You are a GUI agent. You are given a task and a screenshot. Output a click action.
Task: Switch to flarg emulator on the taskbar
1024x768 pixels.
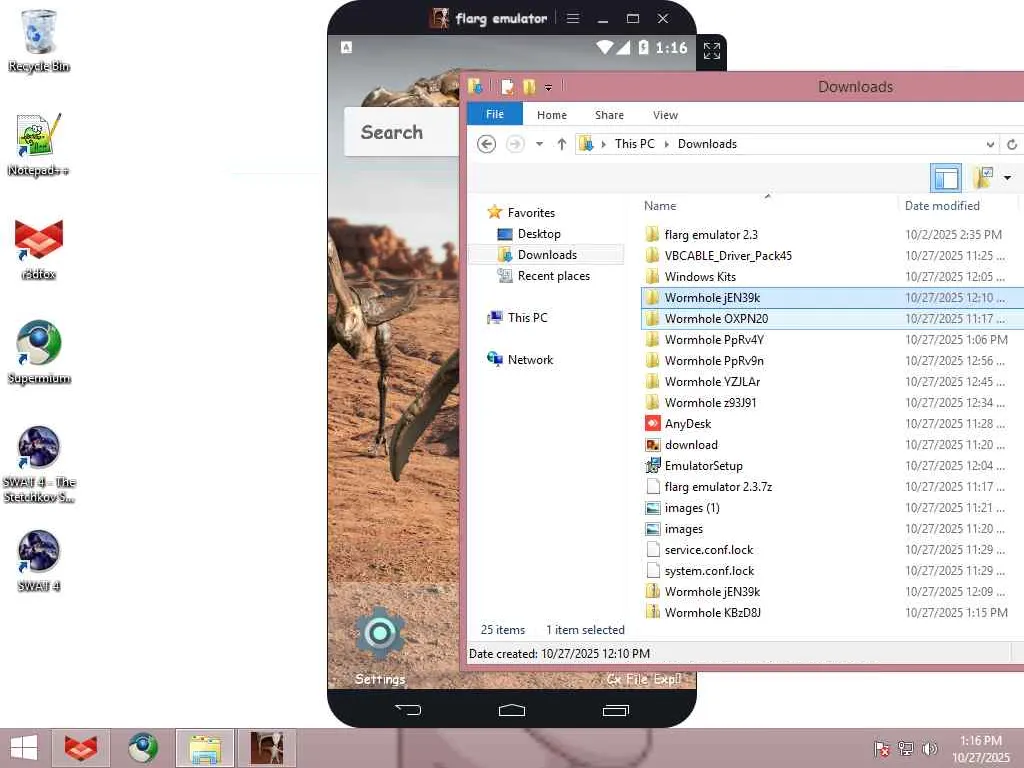coord(266,748)
